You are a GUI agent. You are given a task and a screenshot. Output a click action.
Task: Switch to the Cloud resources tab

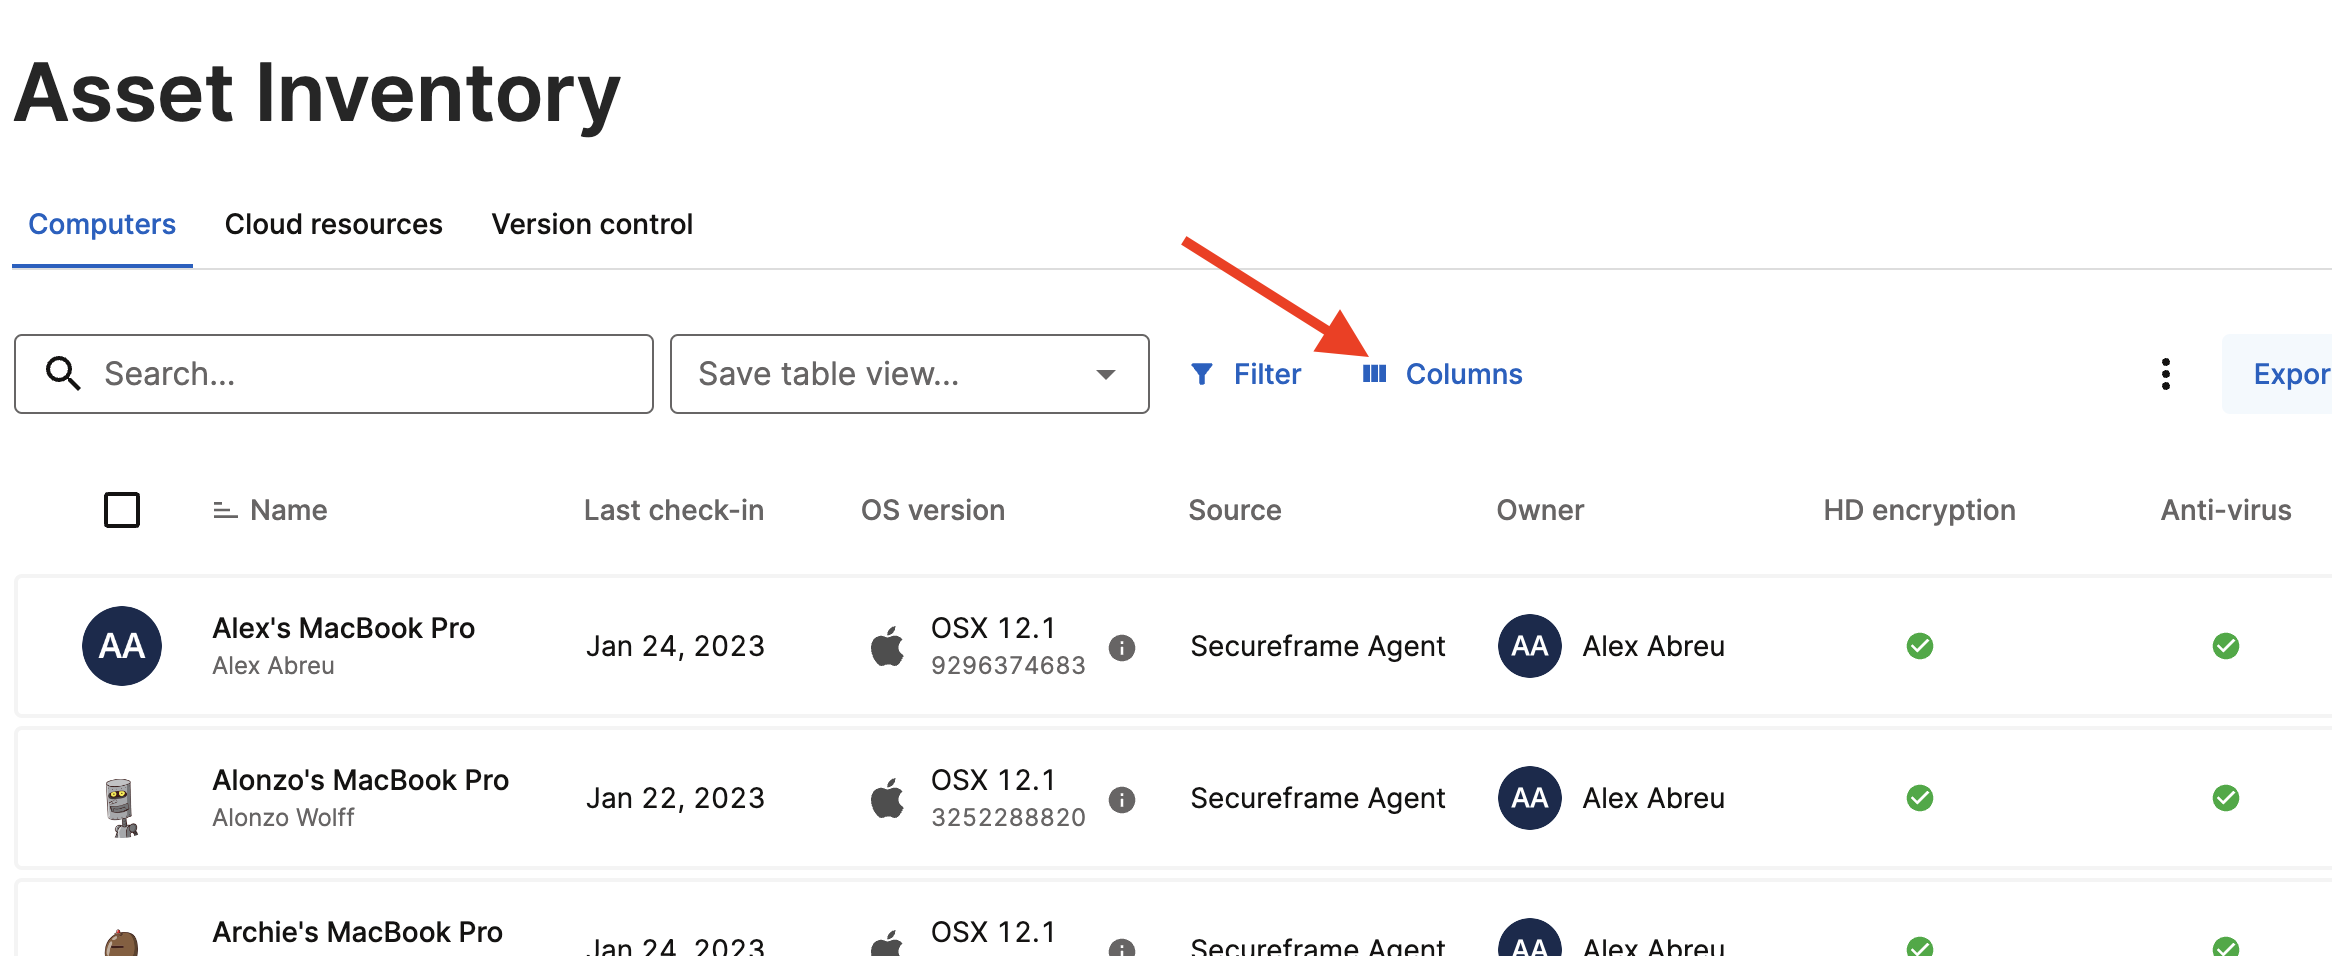tap(333, 224)
